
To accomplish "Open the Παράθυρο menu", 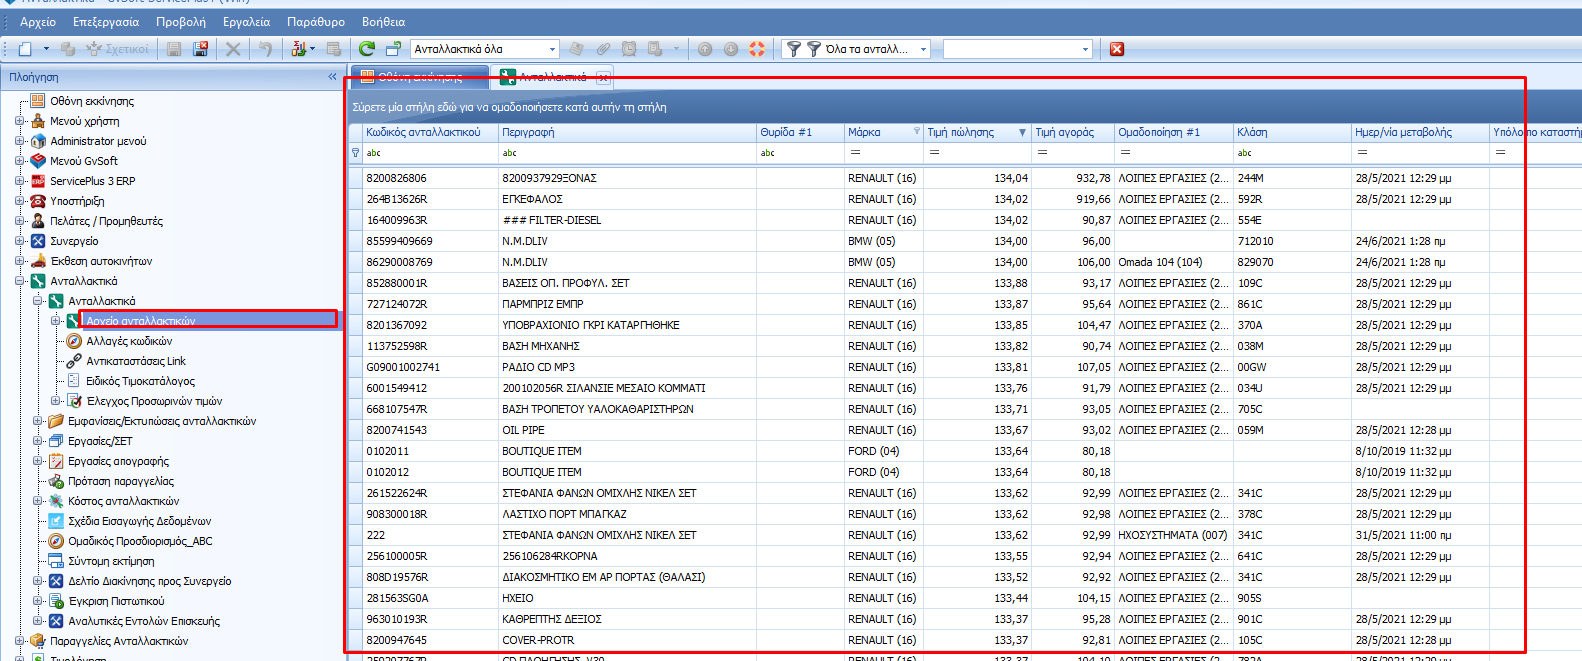I will pos(316,22).
